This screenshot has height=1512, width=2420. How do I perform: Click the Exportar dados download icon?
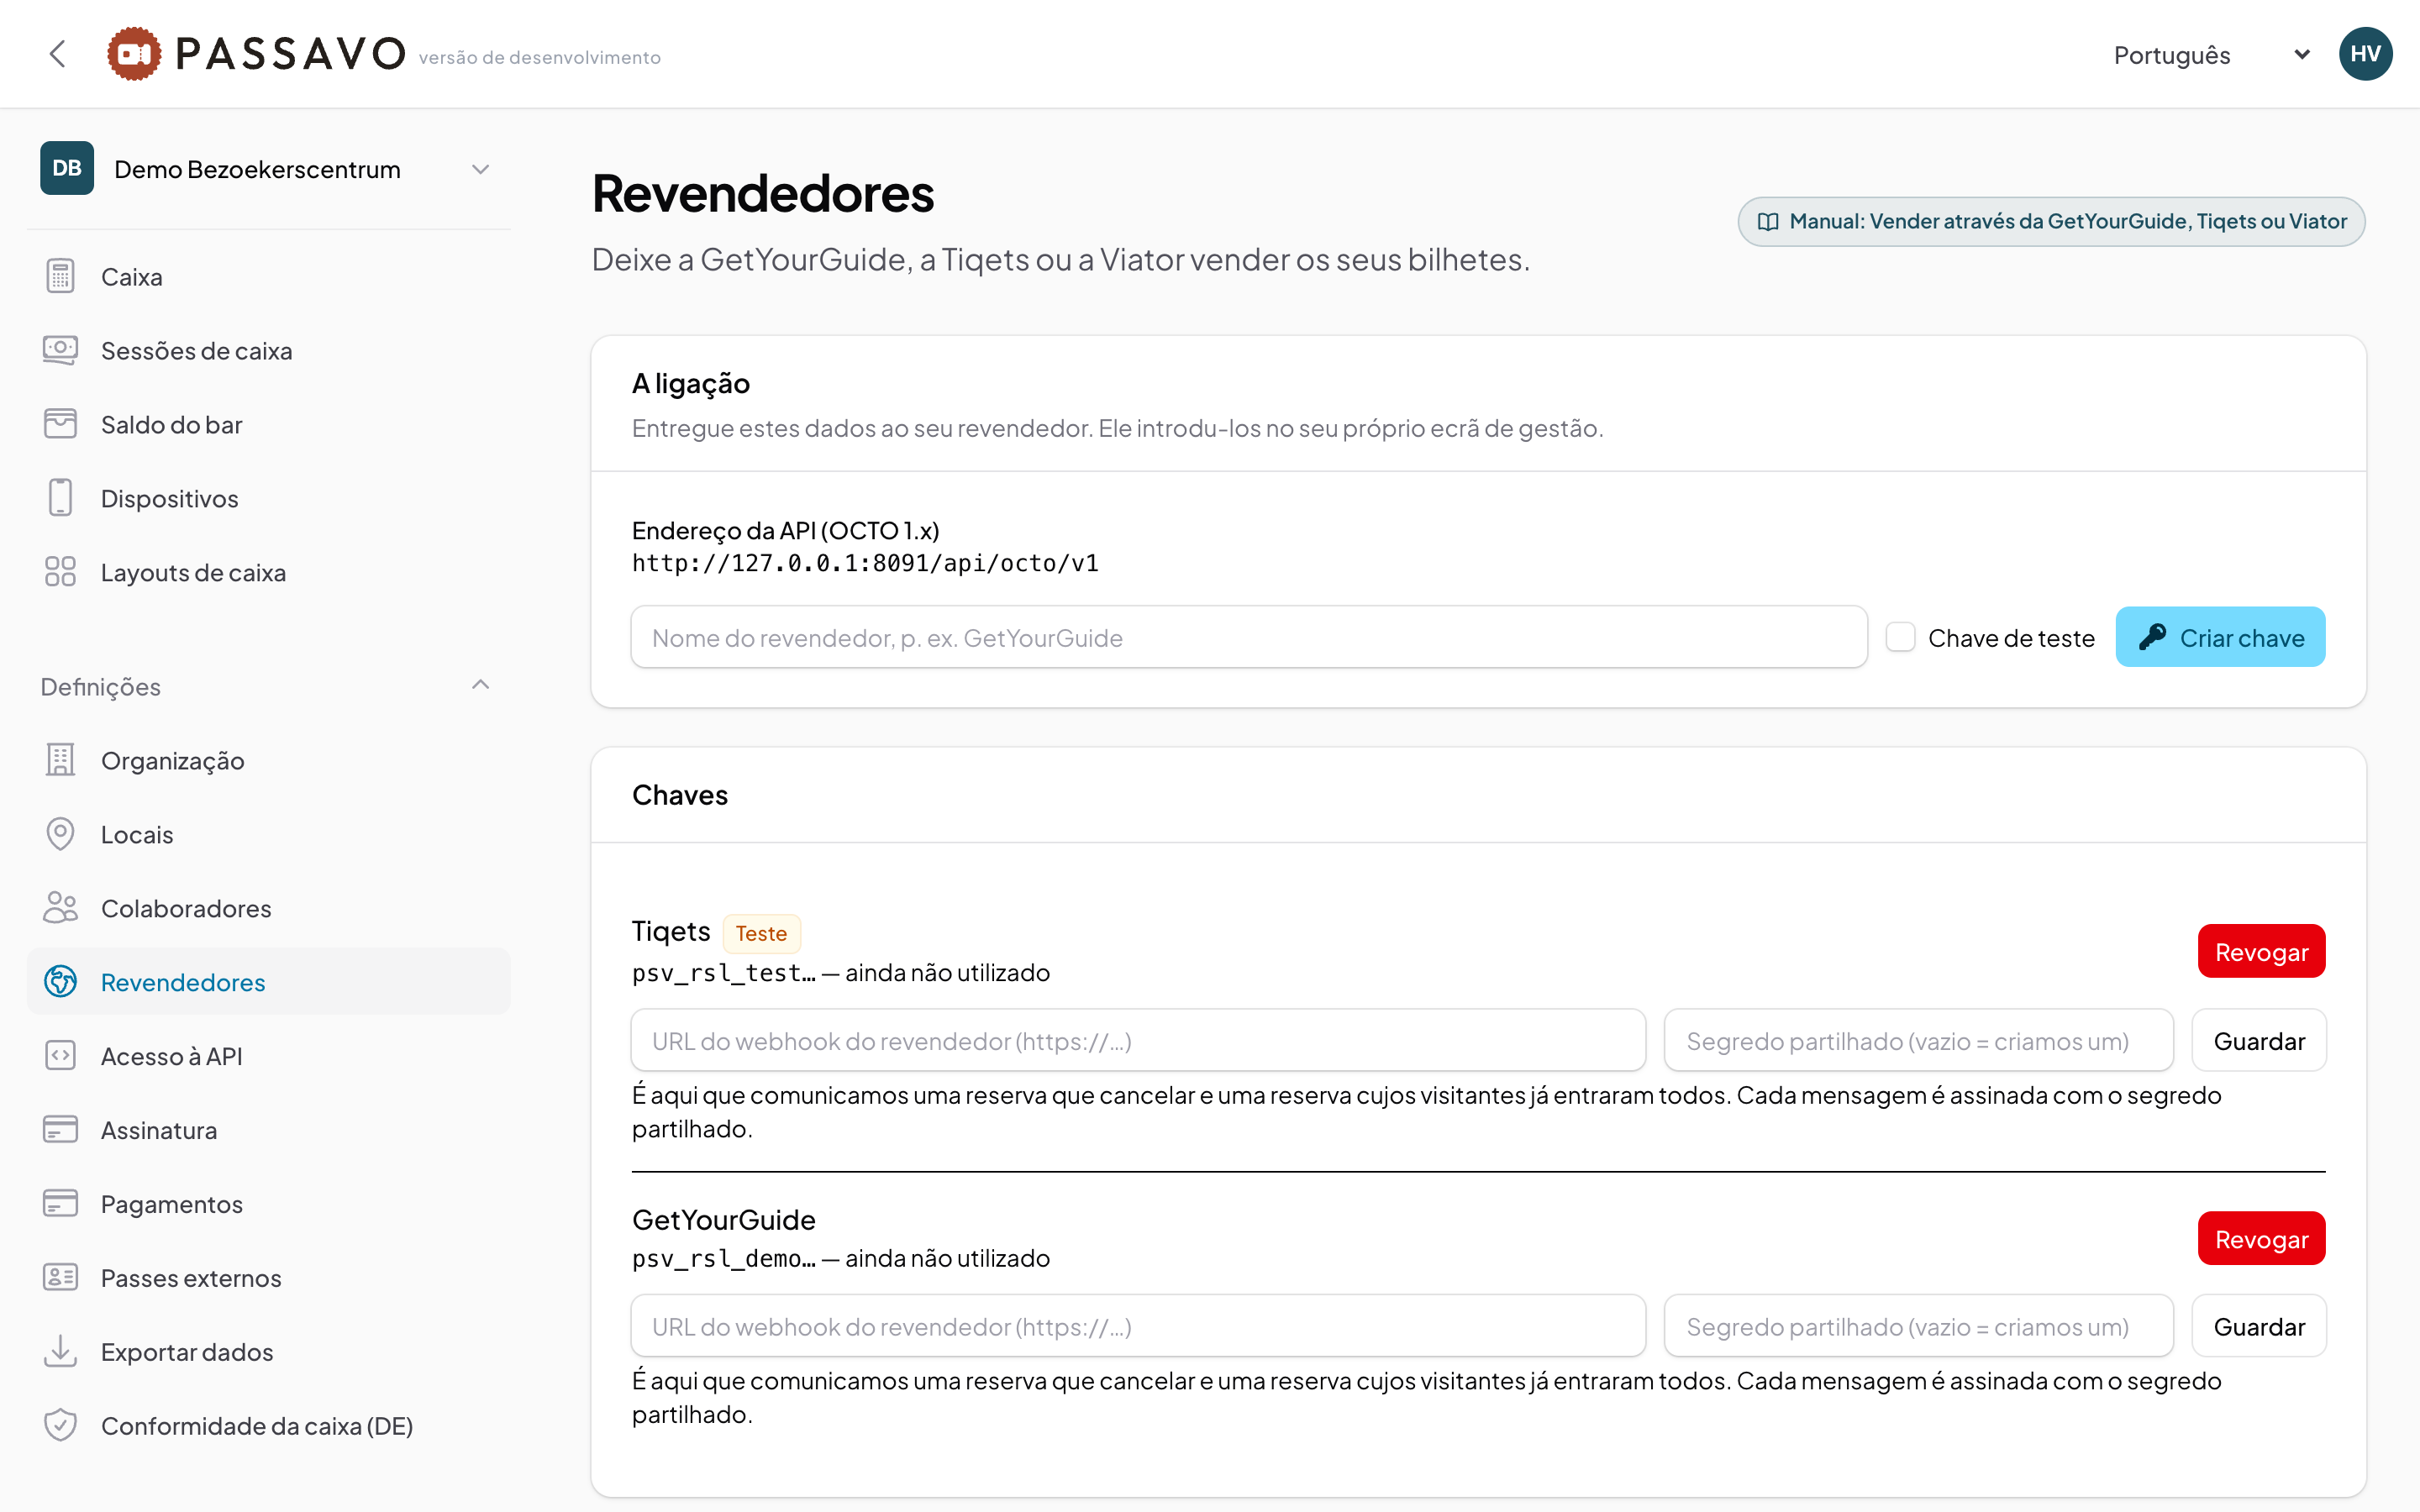coord(60,1352)
